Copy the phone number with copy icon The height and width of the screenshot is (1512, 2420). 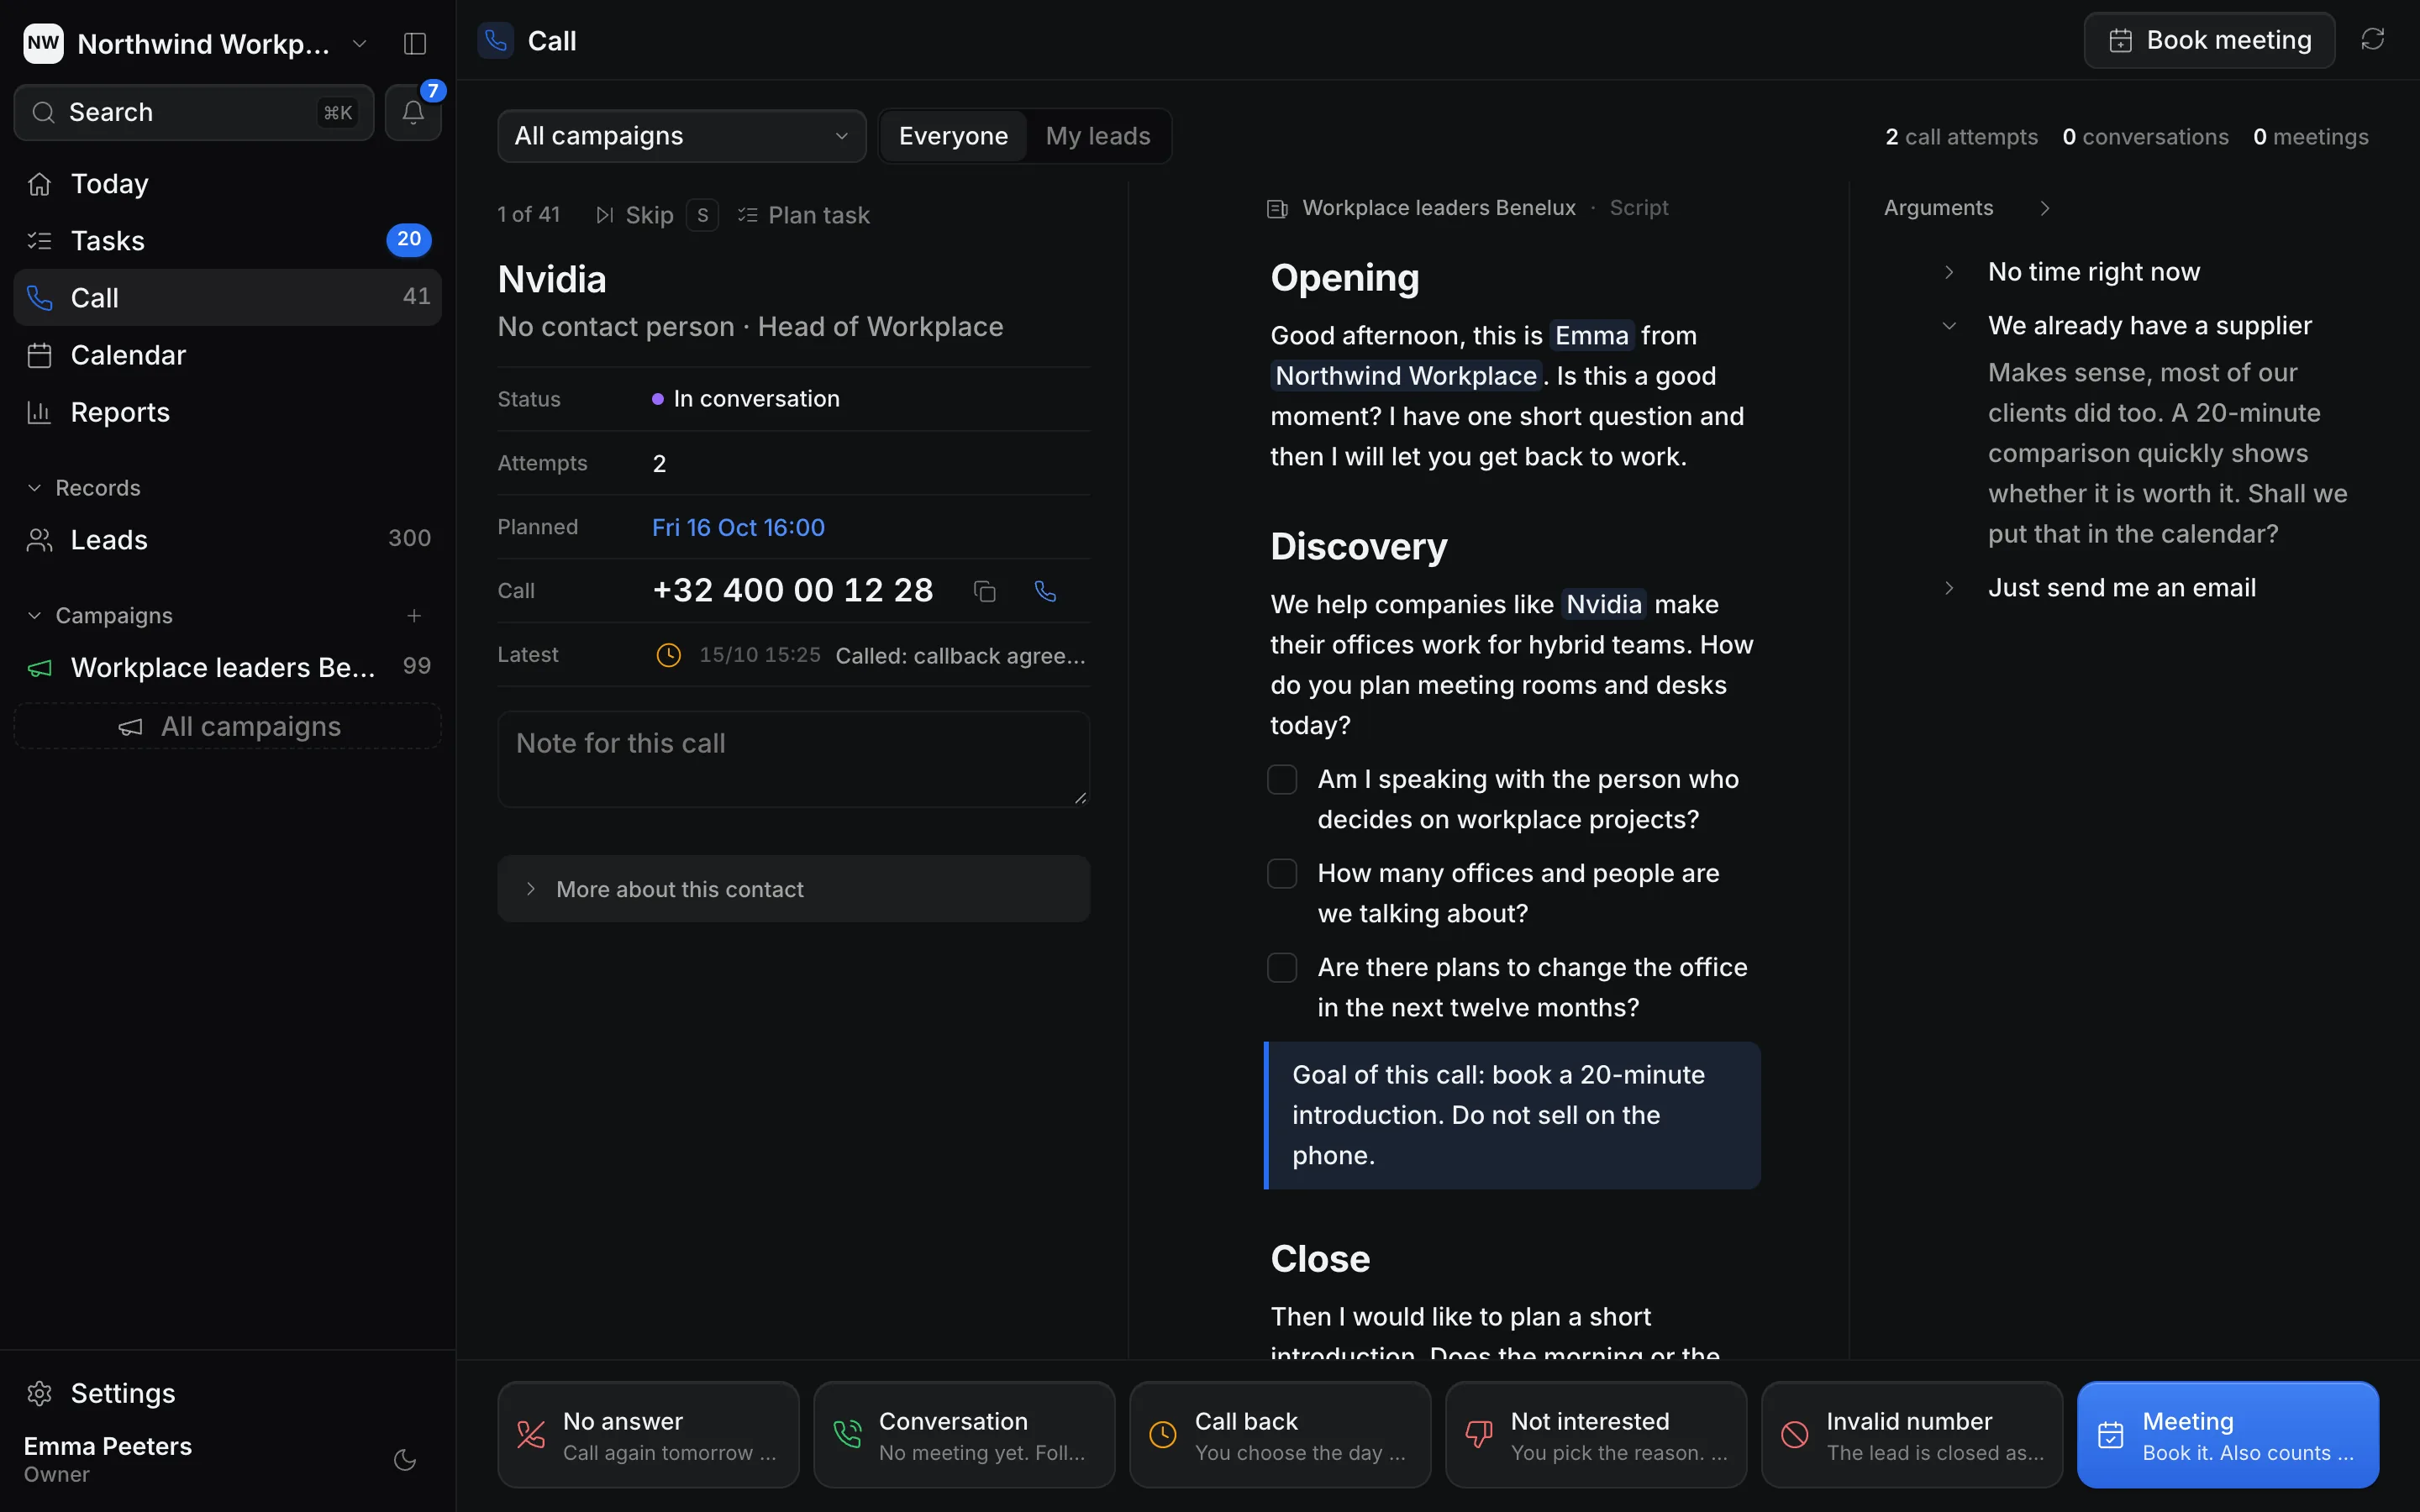tap(984, 591)
